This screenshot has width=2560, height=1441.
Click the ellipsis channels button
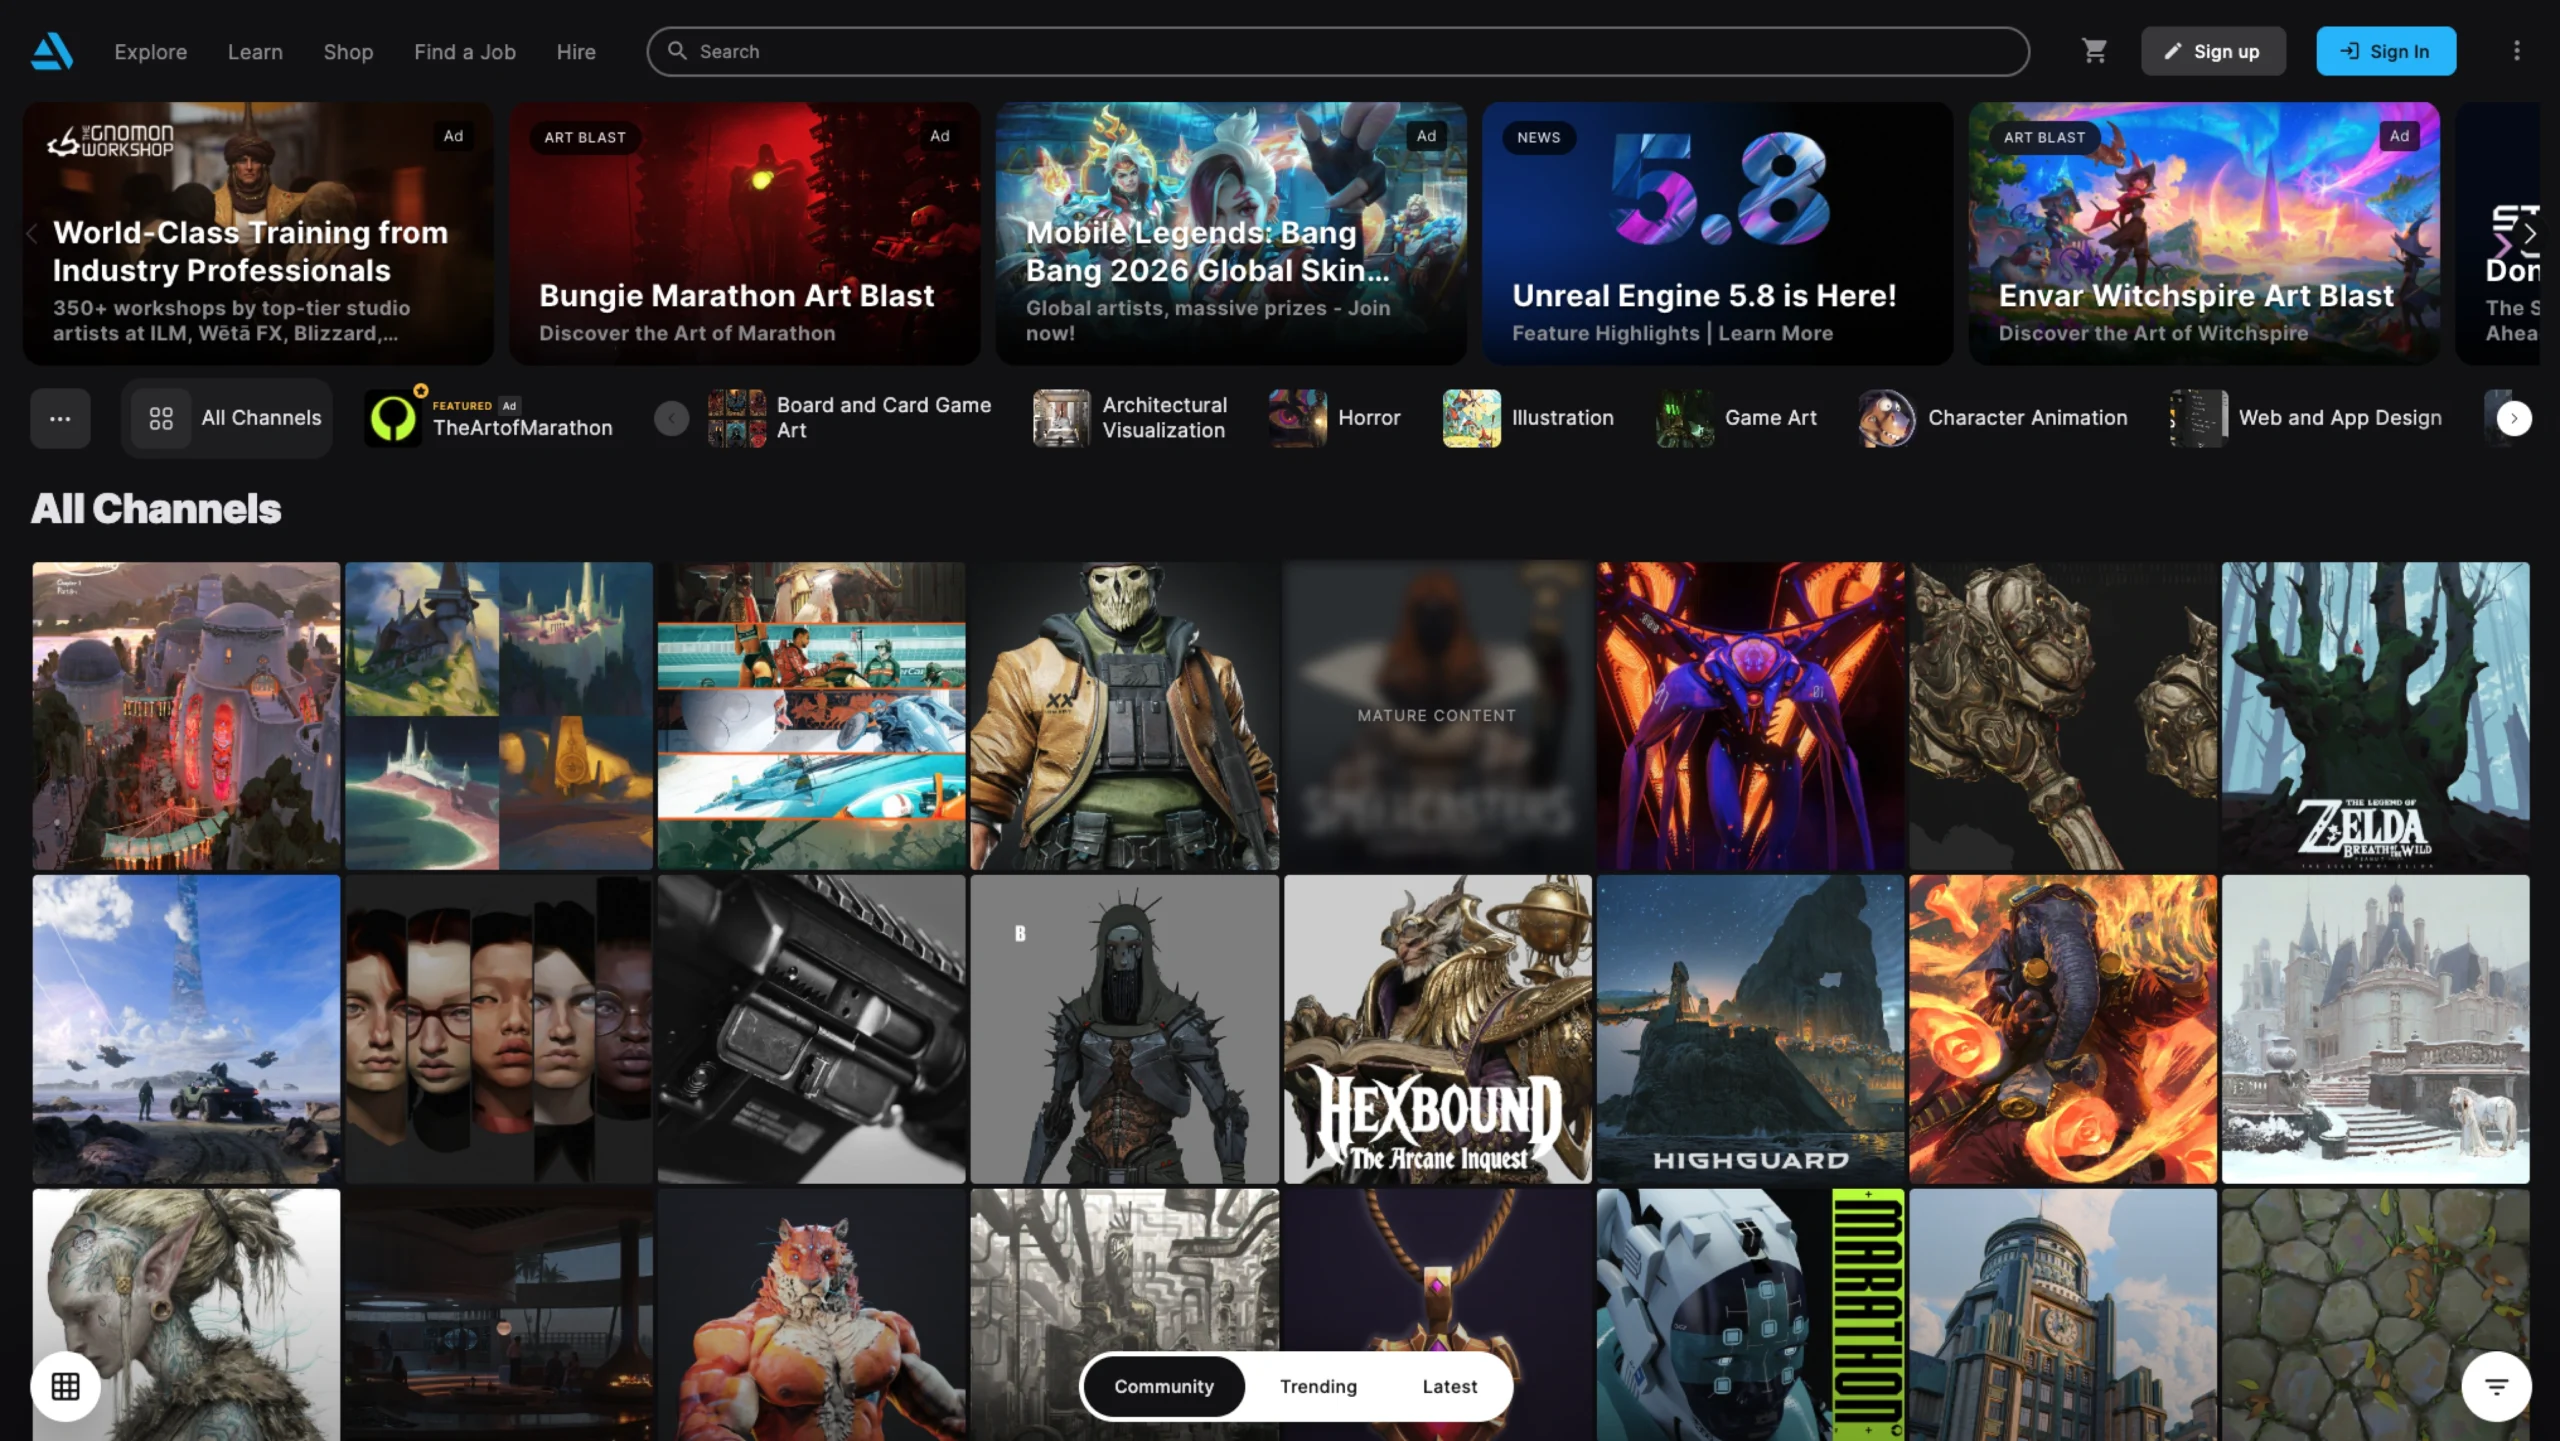[x=60, y=418]
